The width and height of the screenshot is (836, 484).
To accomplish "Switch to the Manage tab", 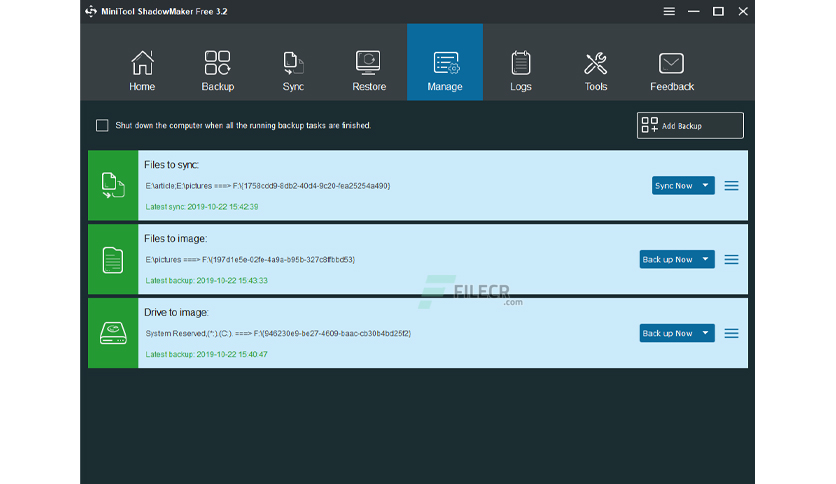I will [x=445, y=62].
